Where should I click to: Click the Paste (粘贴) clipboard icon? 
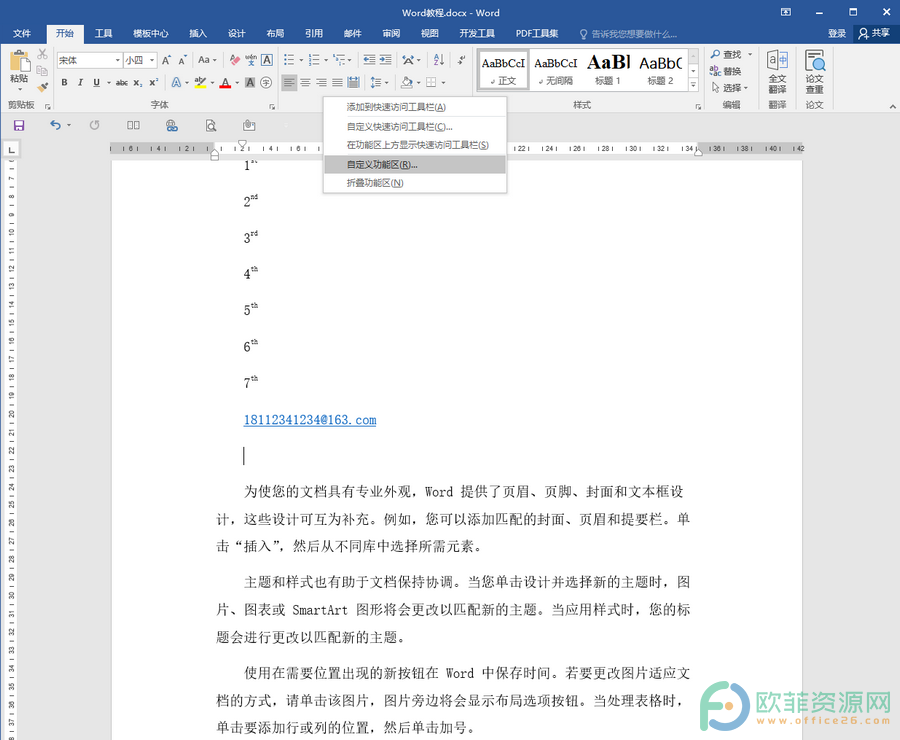click(19, 61)
